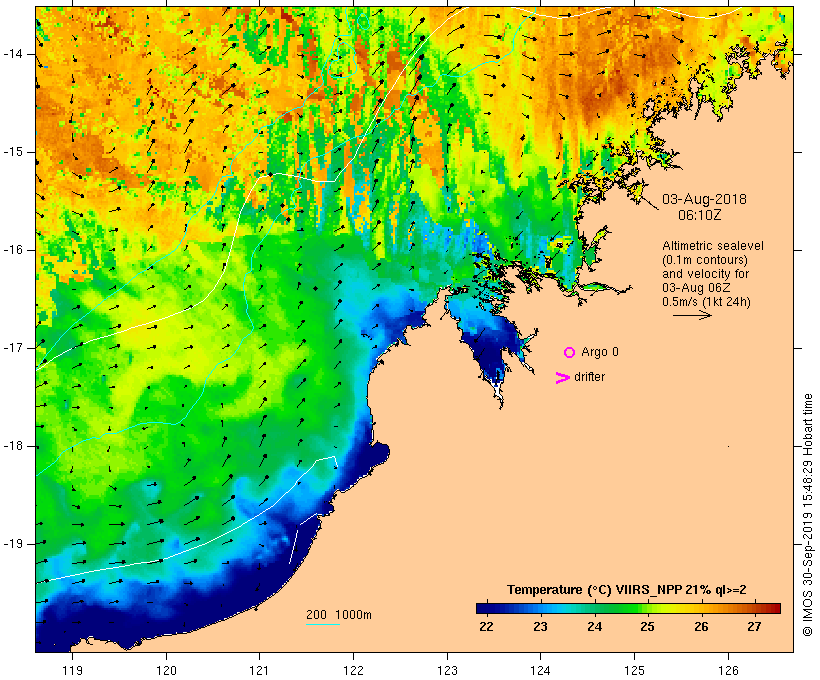Screen dimensions: 820x680
Task: Click longitude axis label 126
Action: (728, 670)
